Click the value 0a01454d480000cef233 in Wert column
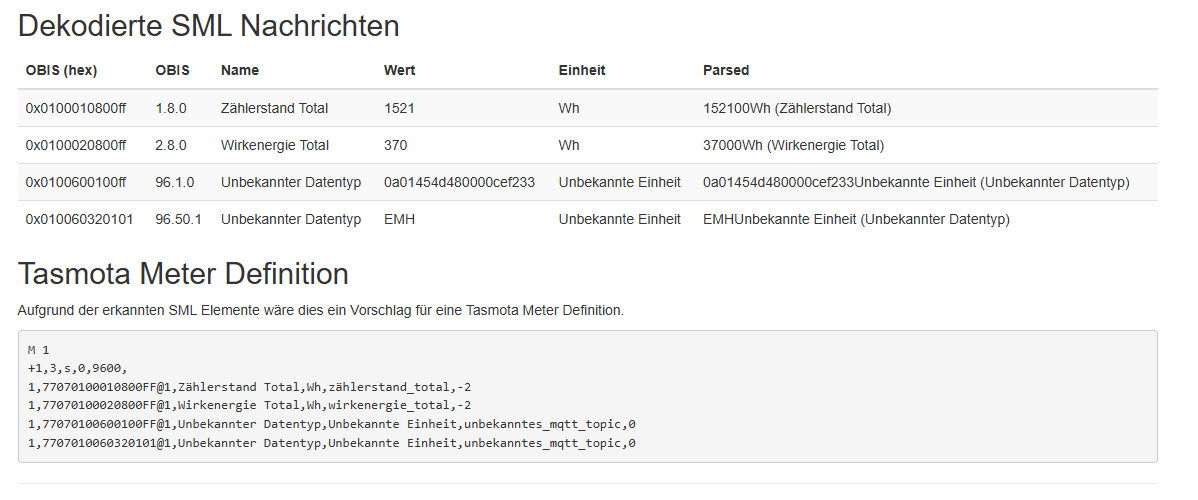This screenshot has height=500, width=1198. pos(459,182)
